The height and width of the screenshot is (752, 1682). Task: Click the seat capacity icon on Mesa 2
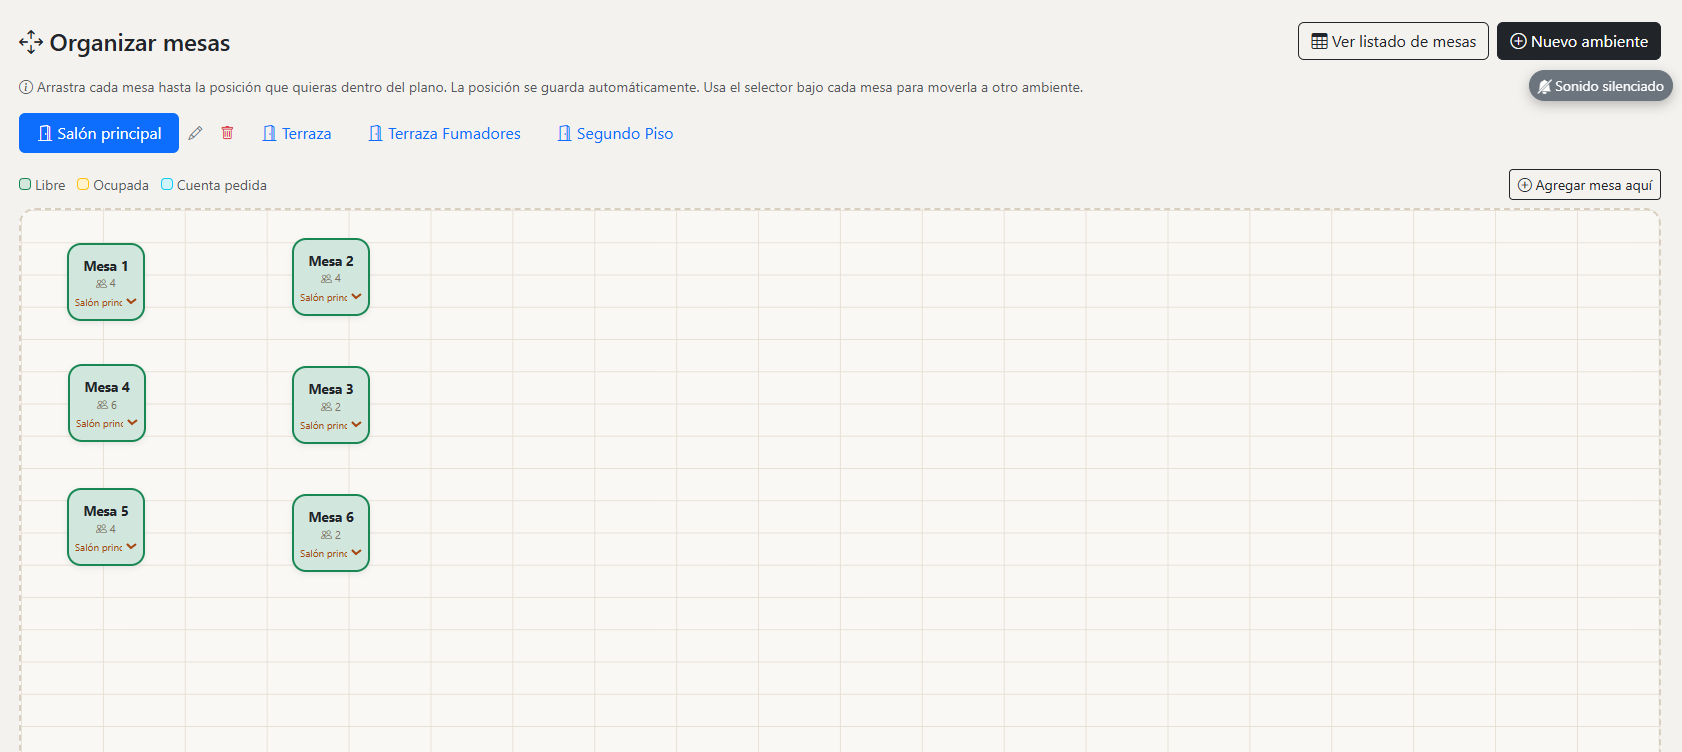pyautogui.click(x=326, y=279)
